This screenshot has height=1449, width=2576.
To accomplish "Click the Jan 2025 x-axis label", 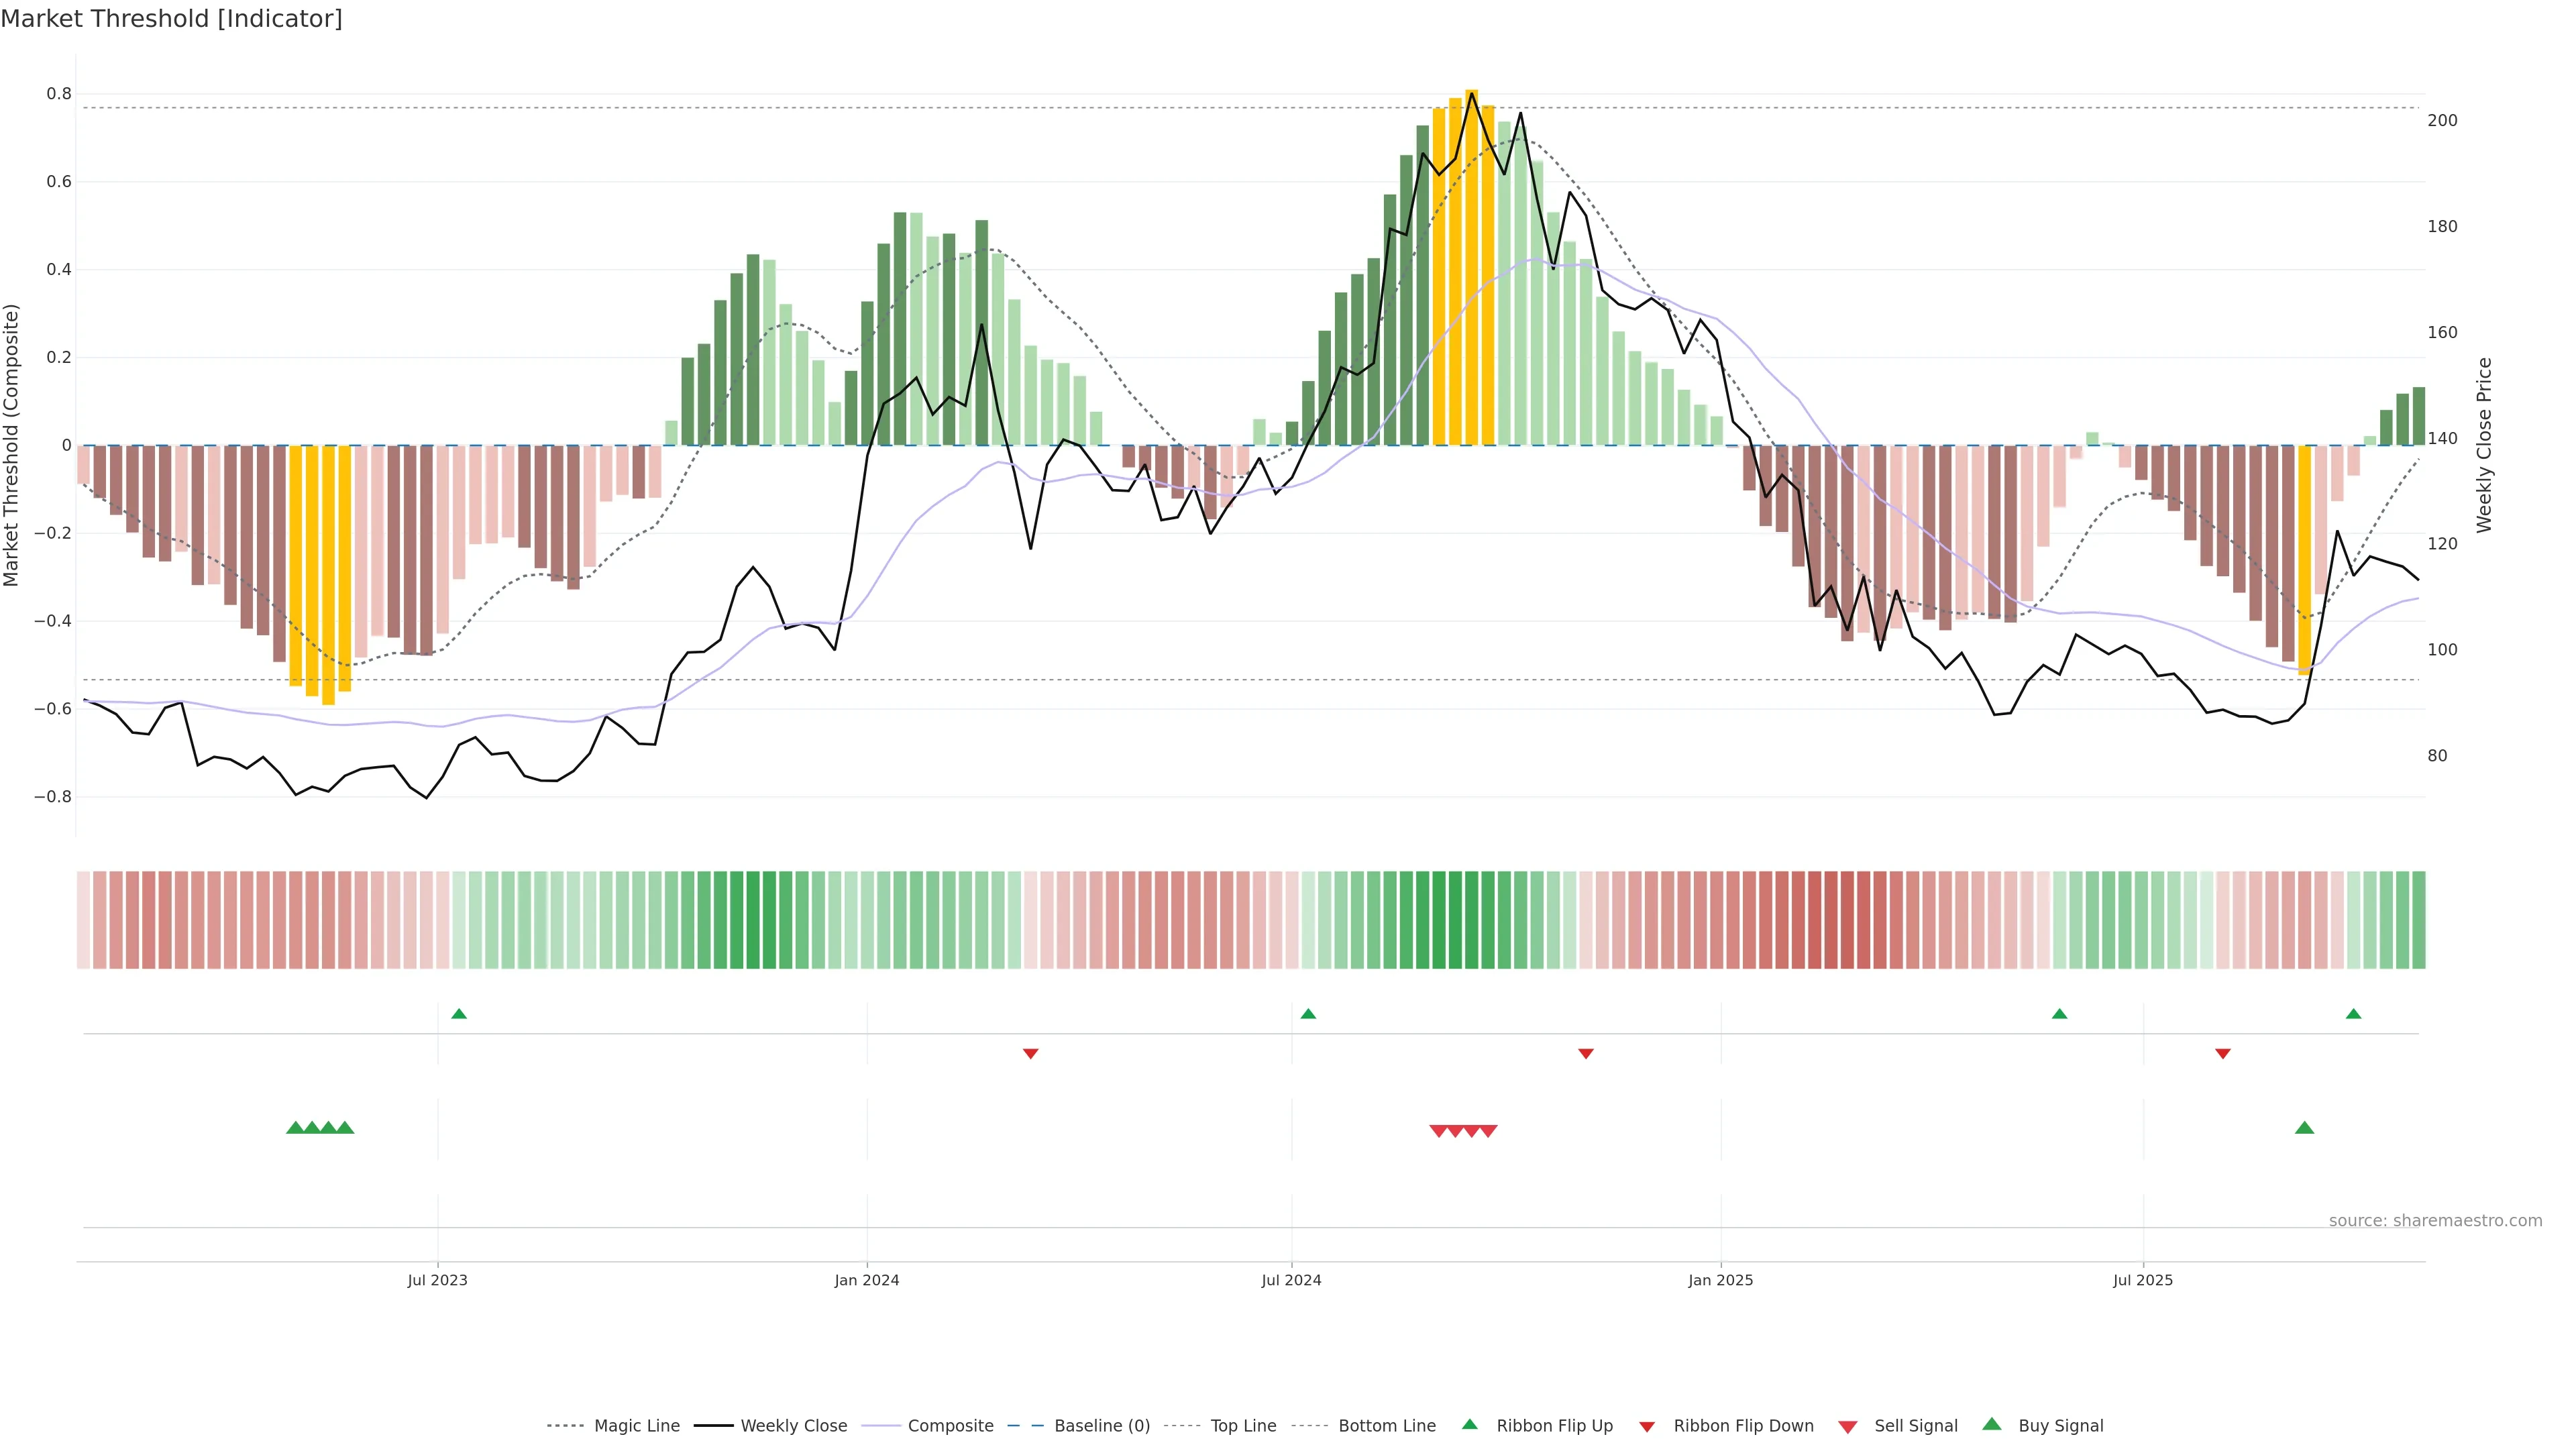I will coord(1720,1280).
